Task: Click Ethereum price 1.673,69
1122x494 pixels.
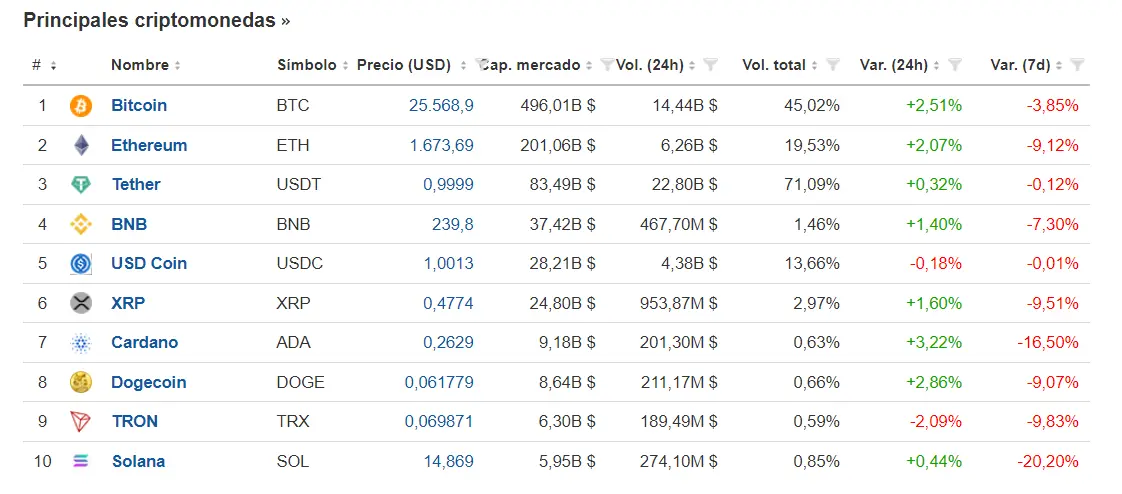Action: tap(441, 145)
